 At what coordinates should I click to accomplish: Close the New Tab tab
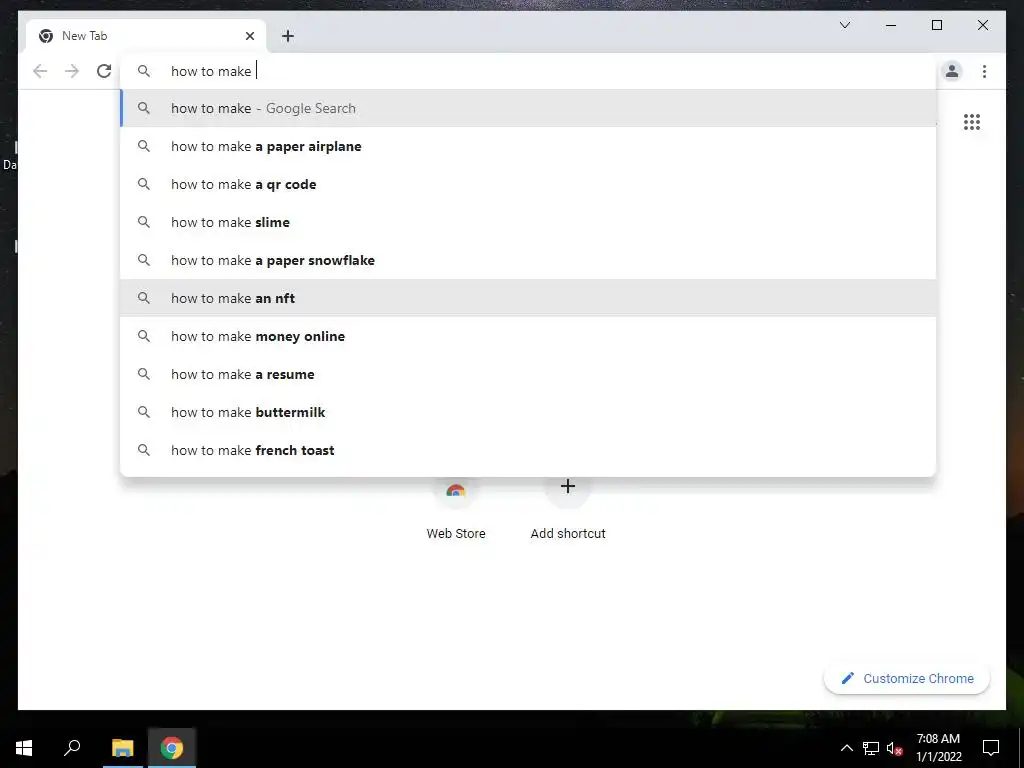249,36
